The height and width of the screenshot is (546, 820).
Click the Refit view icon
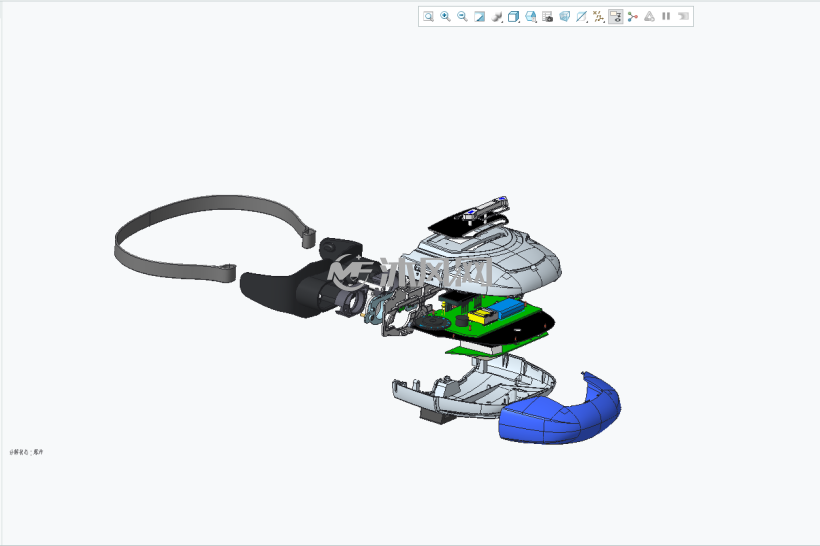tap(428, 16)
